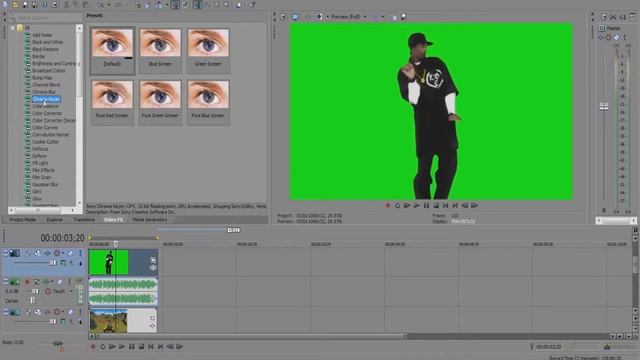
Task: Click the Master volume fader
Action: pos(604,107)
